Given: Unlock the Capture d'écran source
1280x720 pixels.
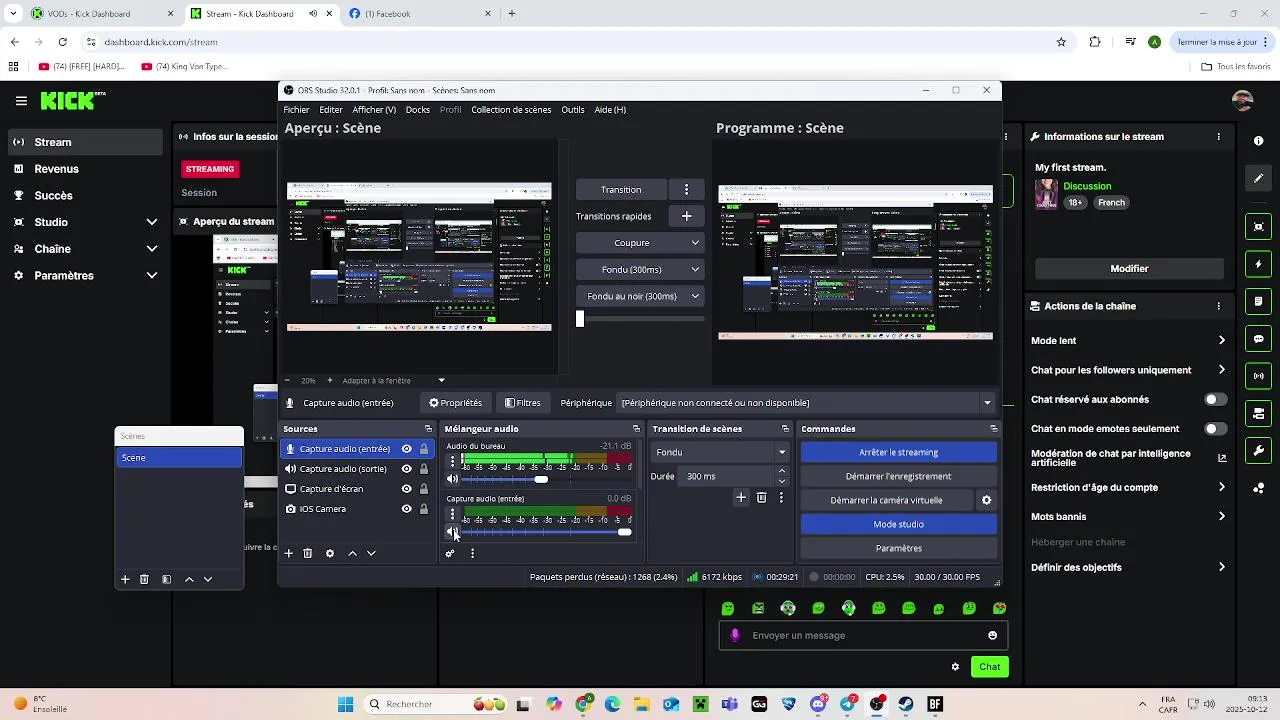Looking at the screenshot, I should (424, 489).
